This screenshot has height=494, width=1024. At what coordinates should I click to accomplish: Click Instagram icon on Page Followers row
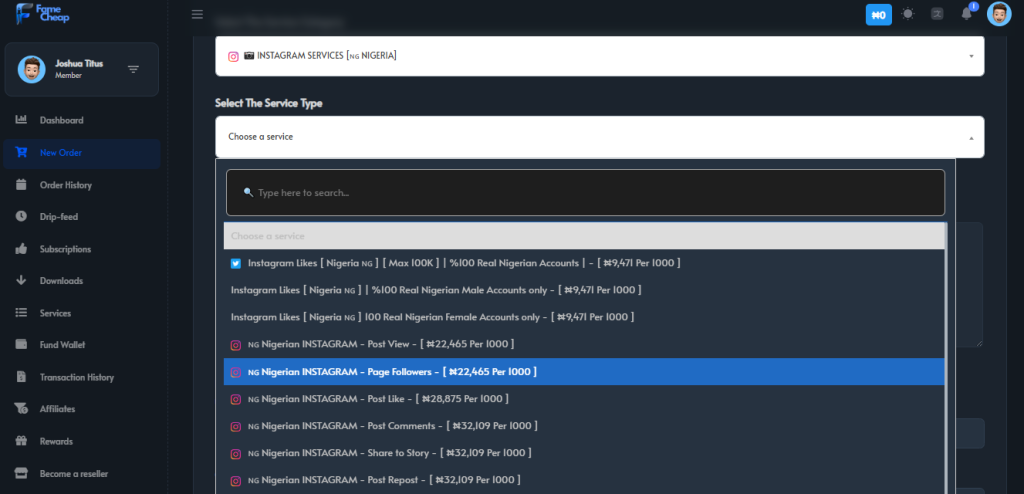tap(236, 372)
